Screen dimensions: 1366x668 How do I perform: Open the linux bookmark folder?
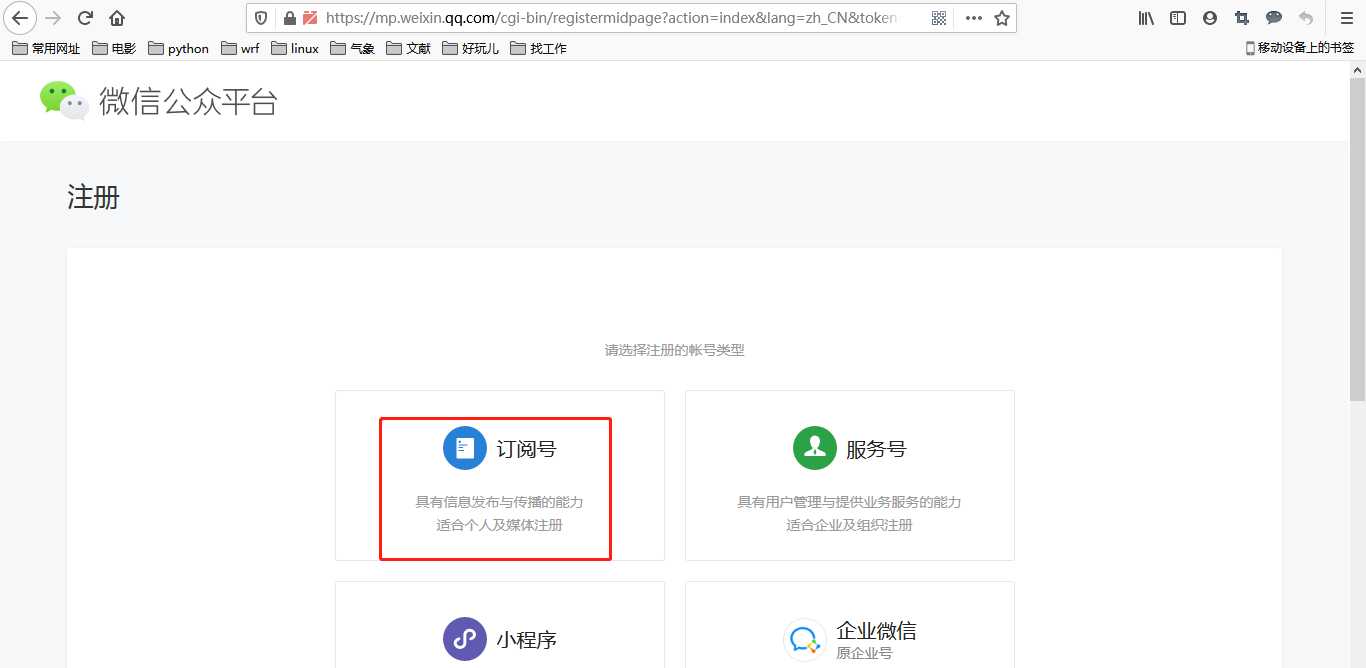295,48
